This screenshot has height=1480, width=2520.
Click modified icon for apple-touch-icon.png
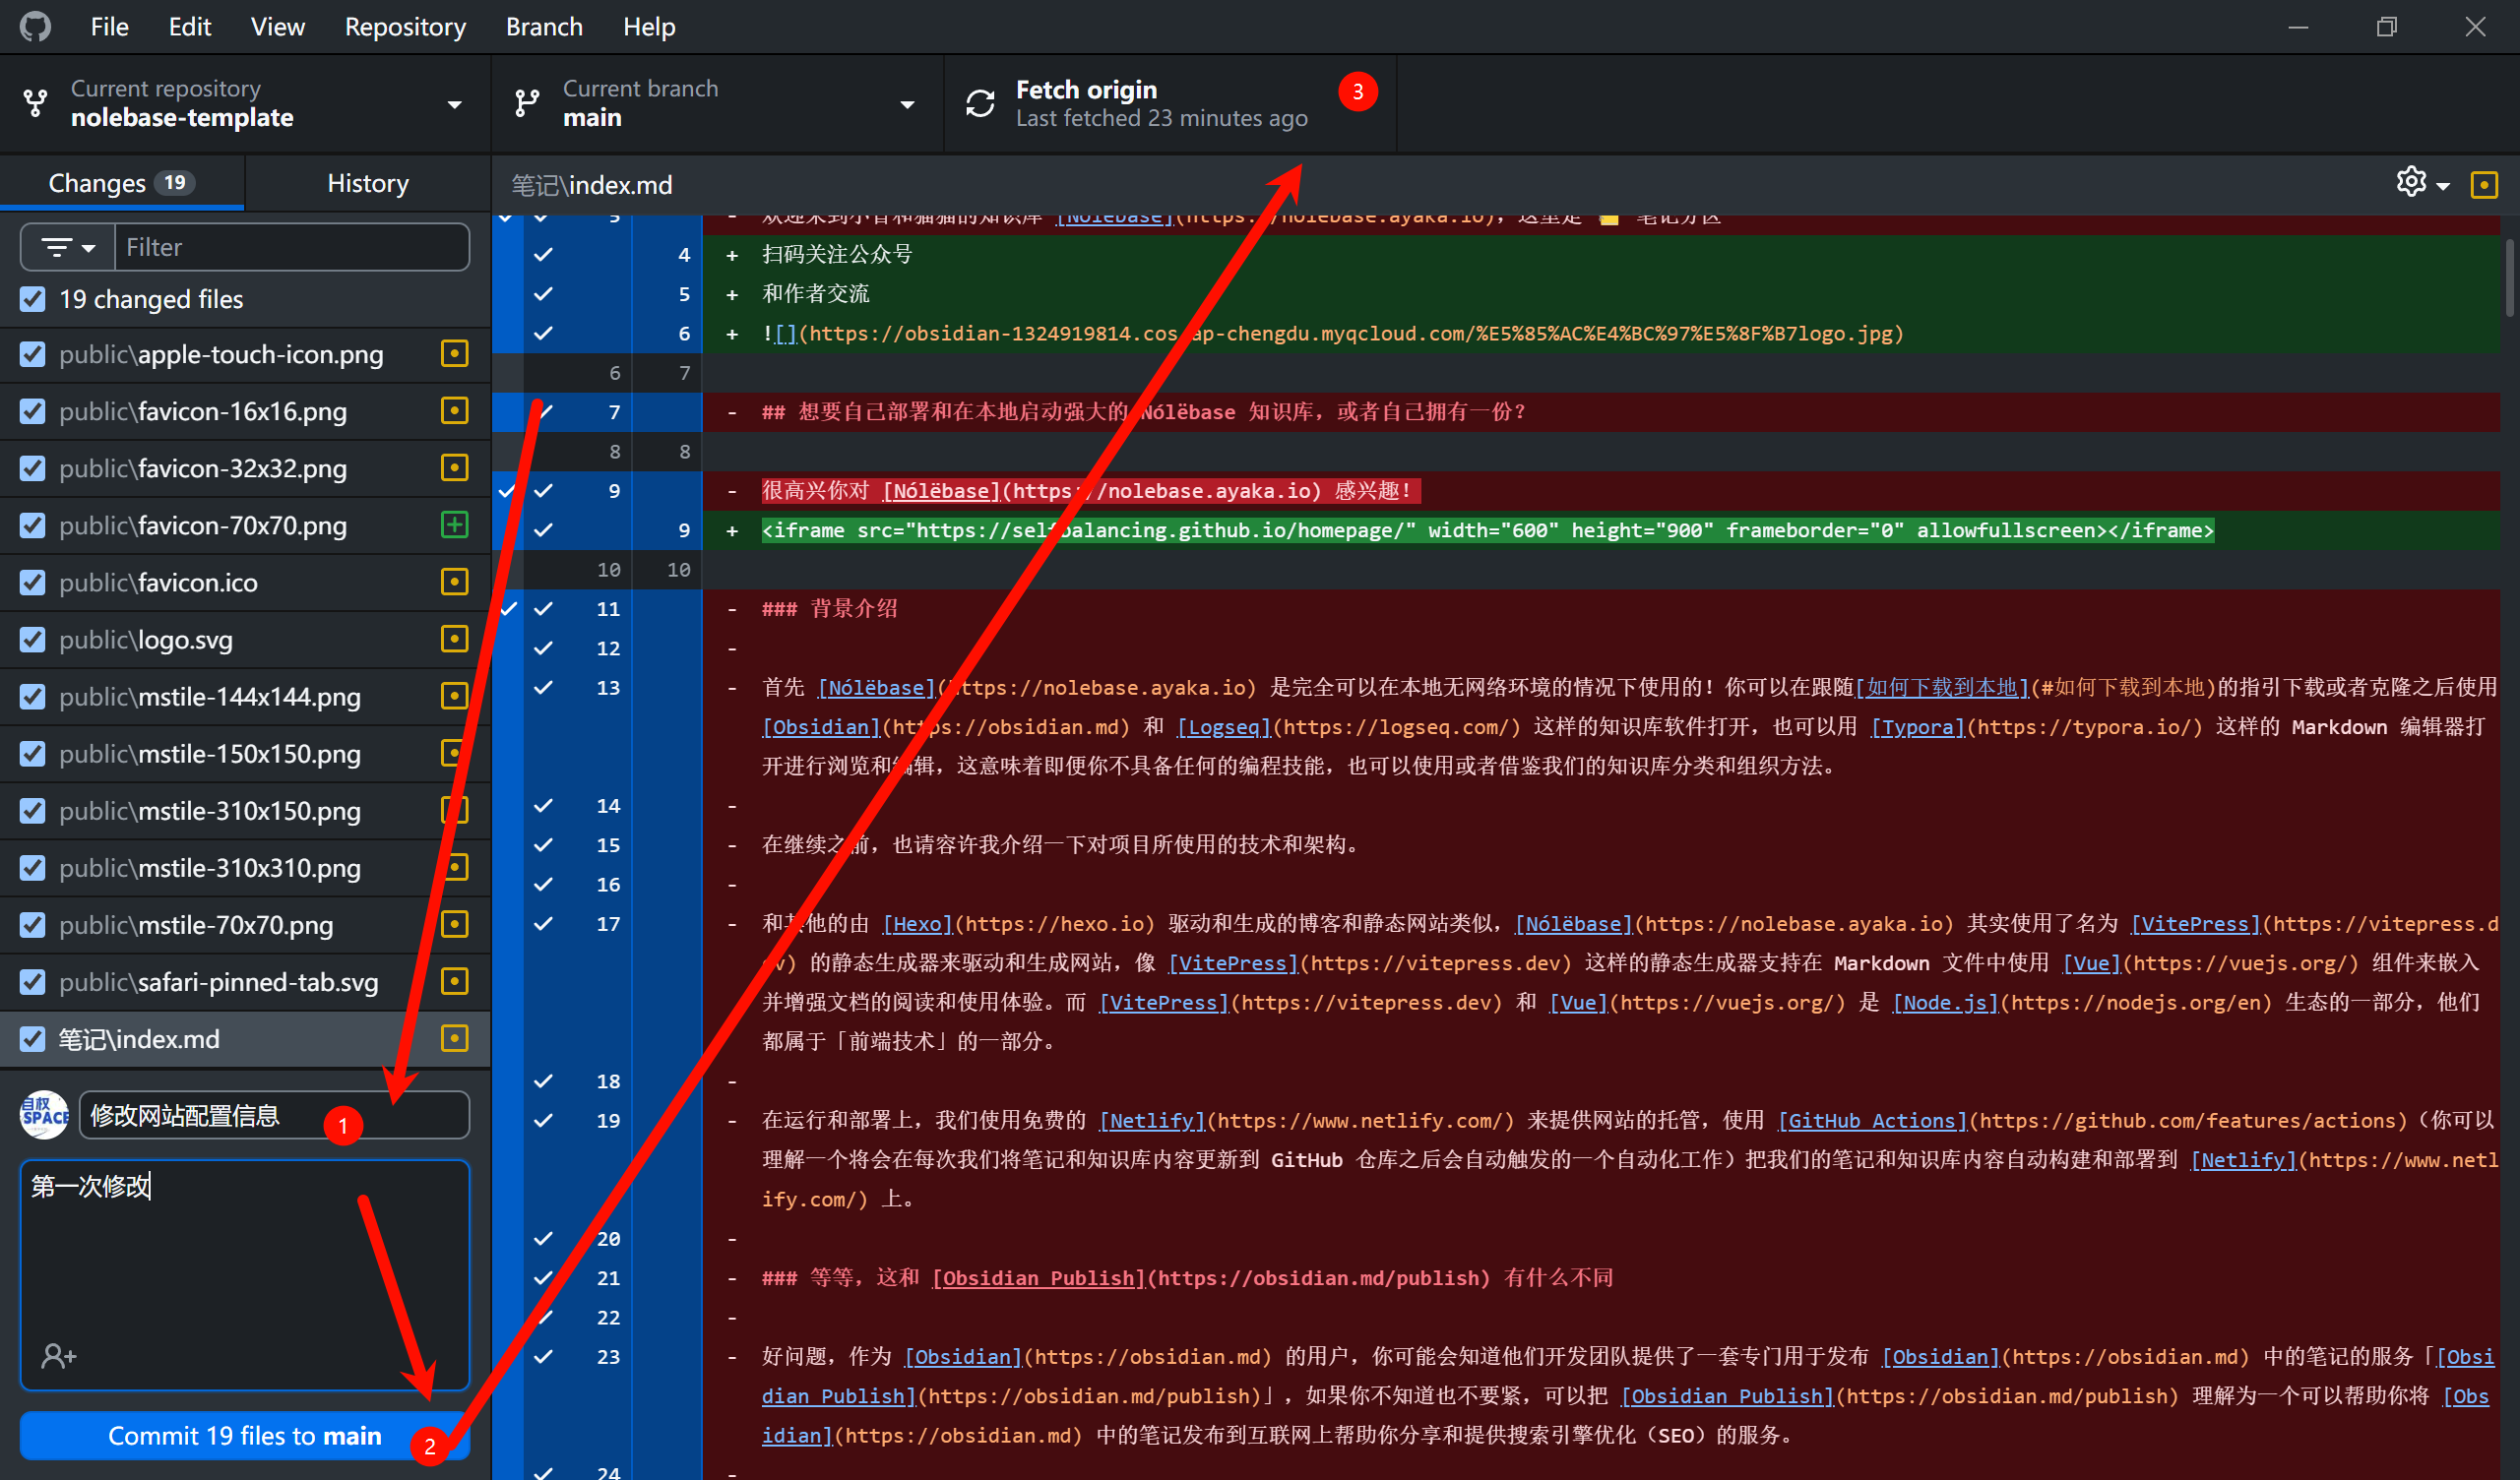tap(454, 354)
